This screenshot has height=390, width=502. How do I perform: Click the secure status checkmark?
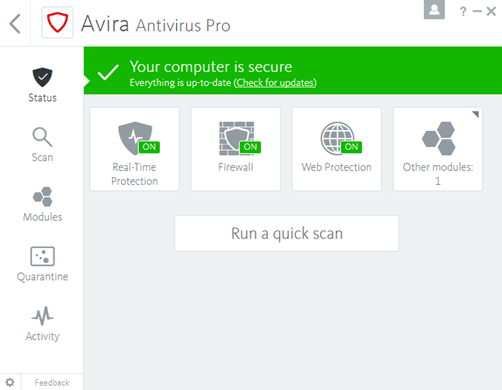[x=108, y=72]
